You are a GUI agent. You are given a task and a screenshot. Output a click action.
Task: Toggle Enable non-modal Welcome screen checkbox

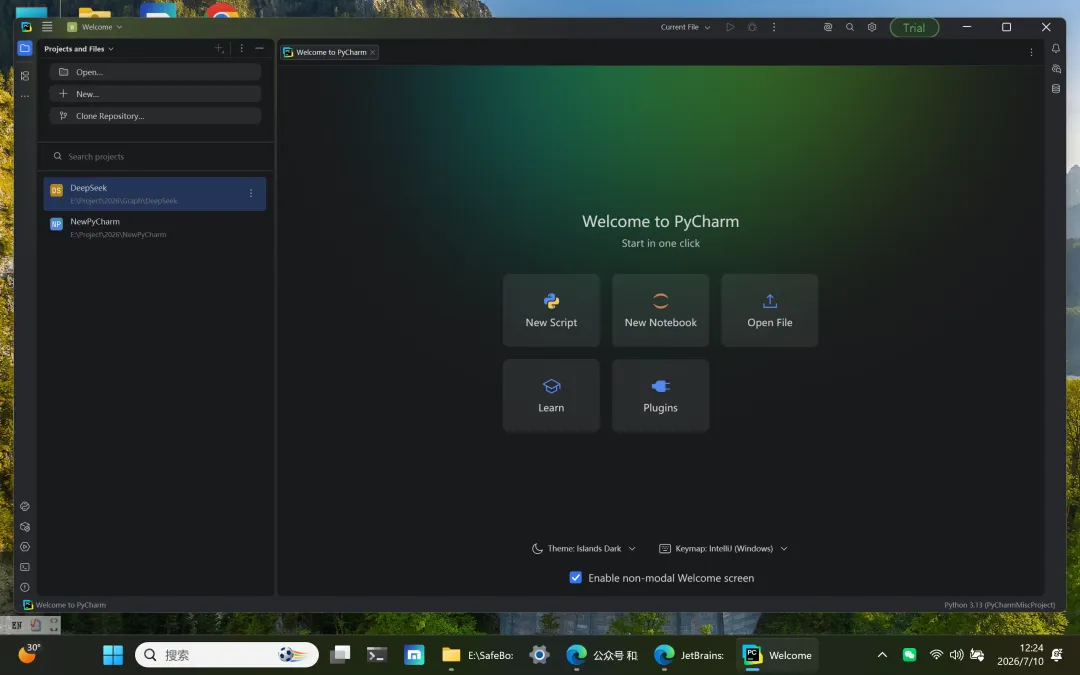pyautogui.click(x=576, y=577)
